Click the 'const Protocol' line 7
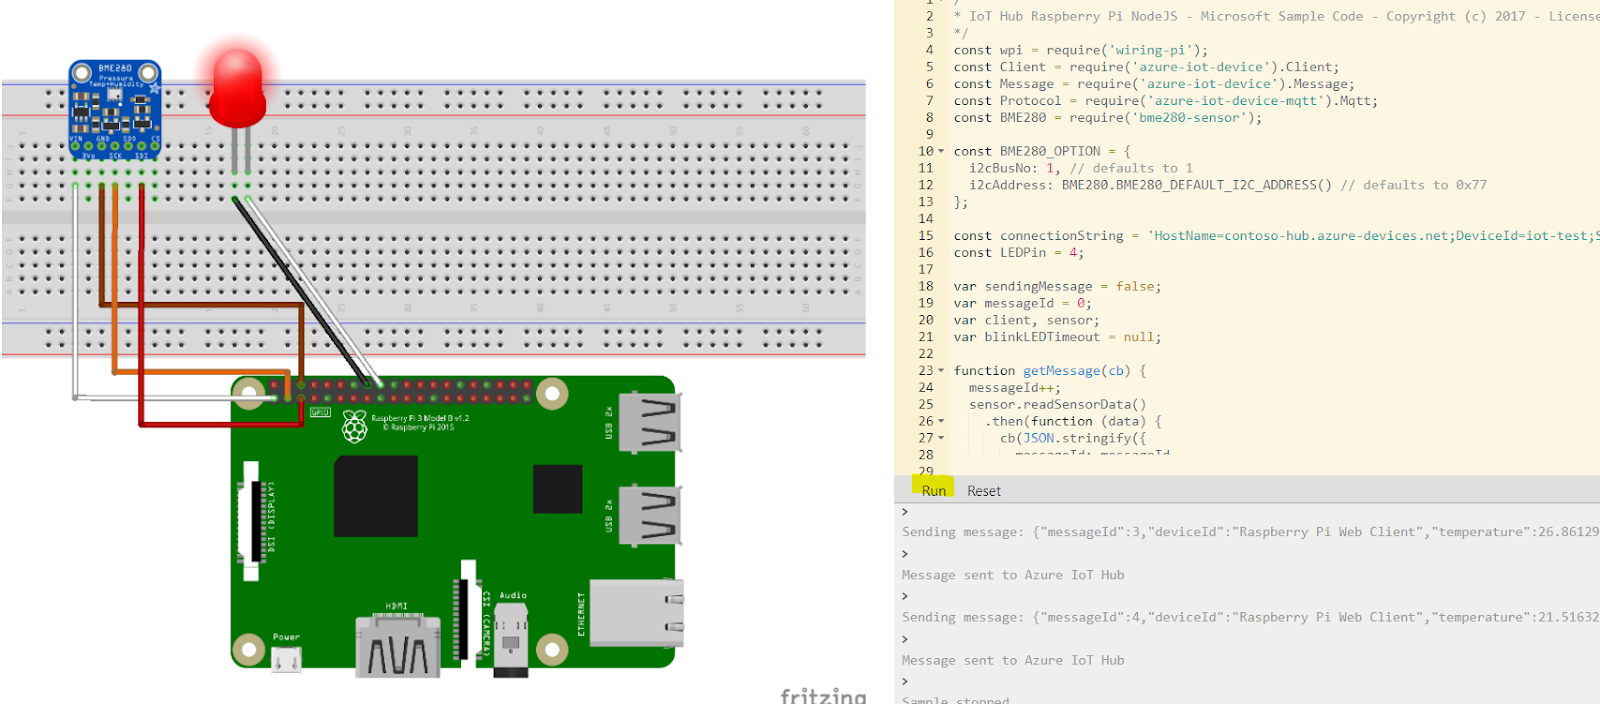 pyautogui.click(x=1165, y=100)
